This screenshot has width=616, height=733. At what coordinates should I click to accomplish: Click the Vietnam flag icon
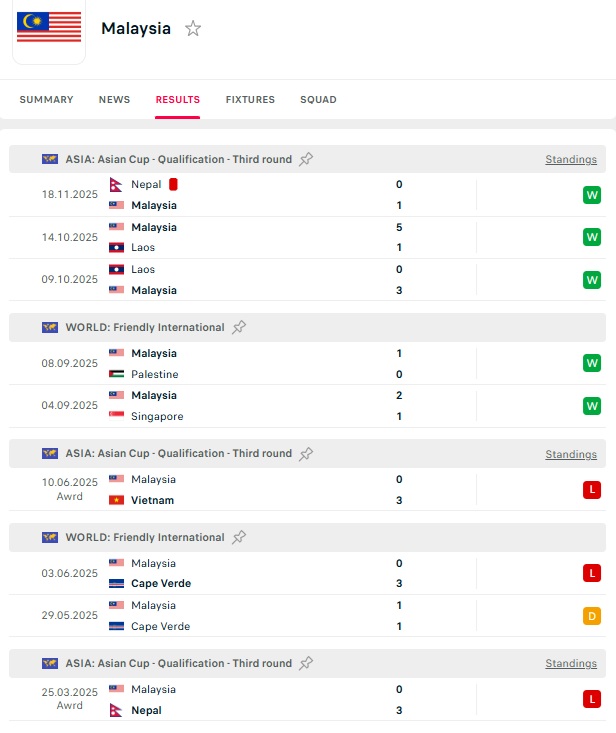pos(117,500)
